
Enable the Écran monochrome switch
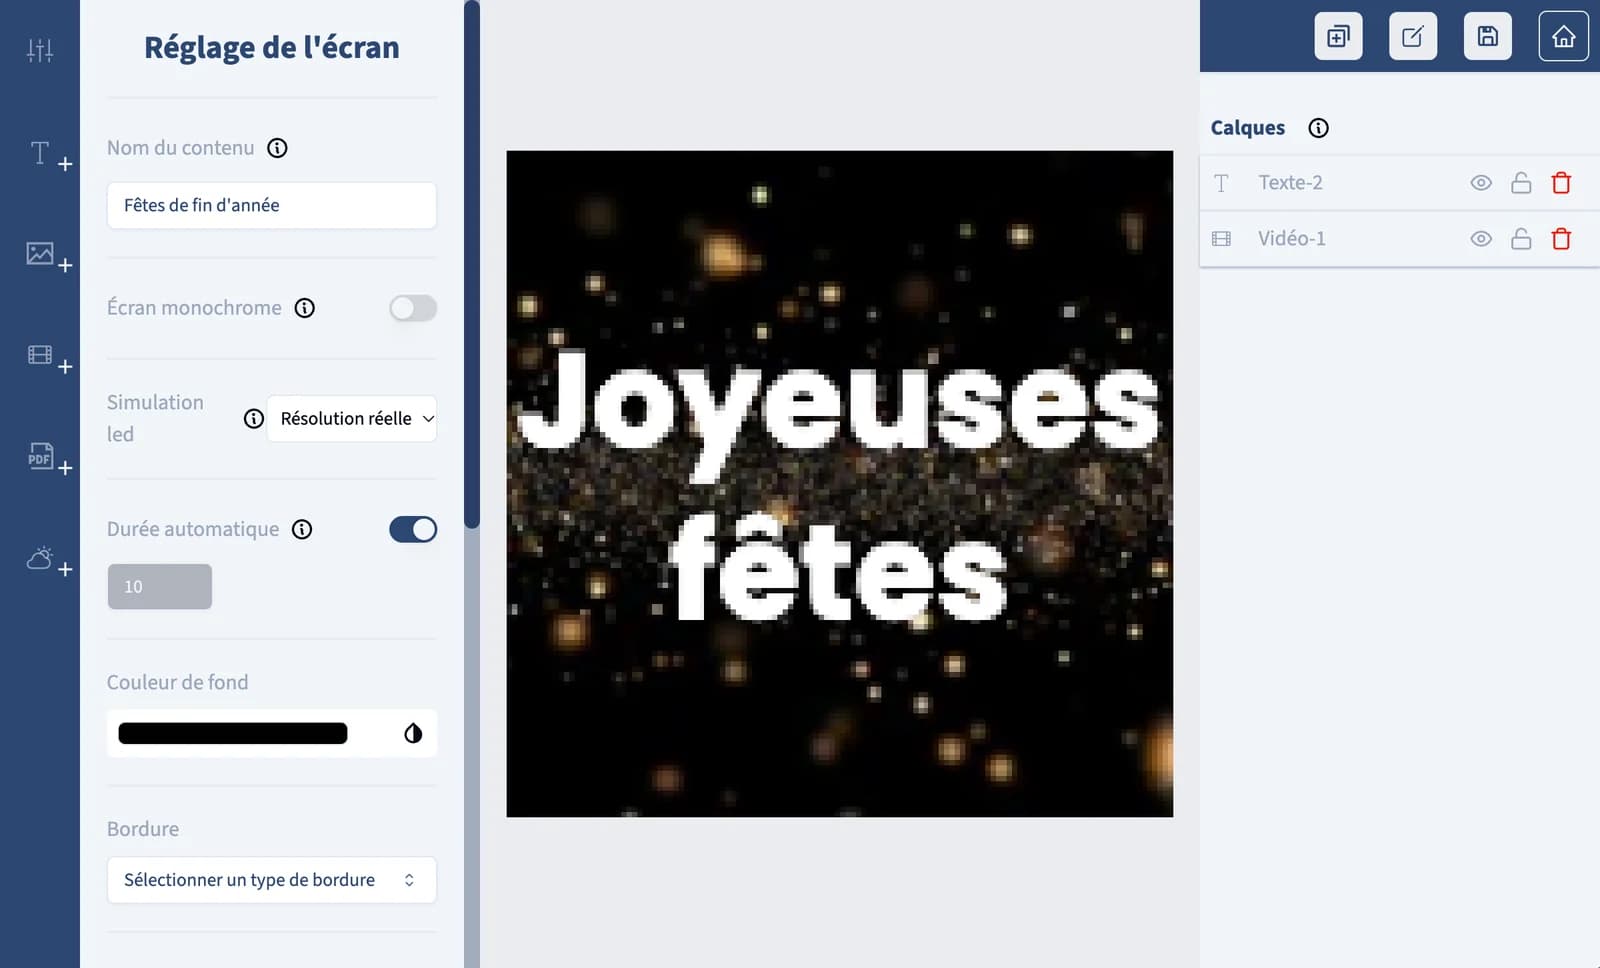pyautogui.click(x=413, y=308)
